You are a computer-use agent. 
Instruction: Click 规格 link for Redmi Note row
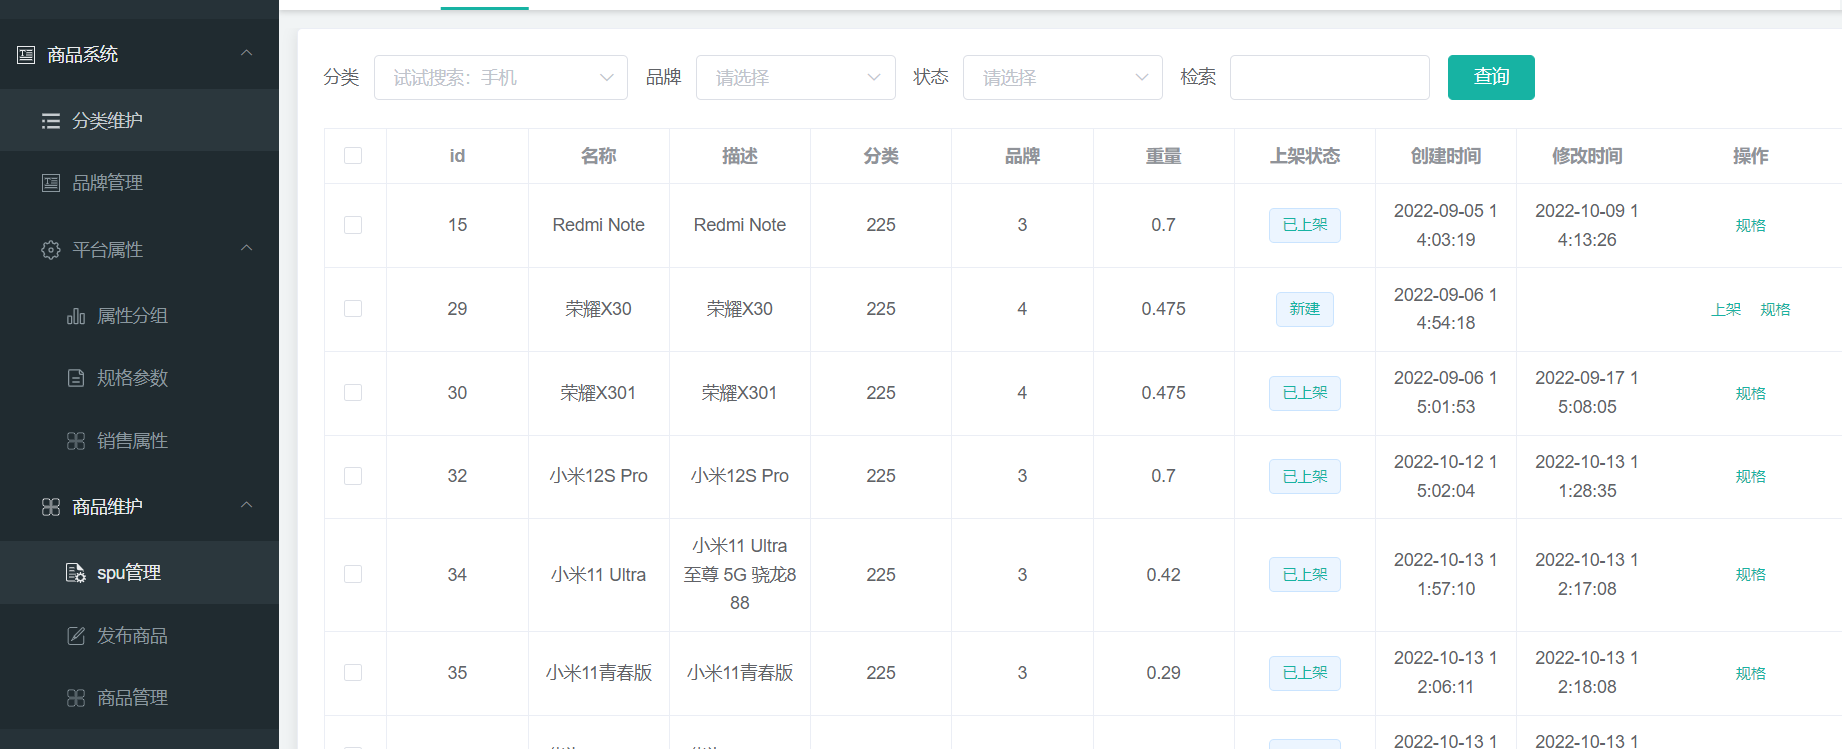tap(1750, 226)
